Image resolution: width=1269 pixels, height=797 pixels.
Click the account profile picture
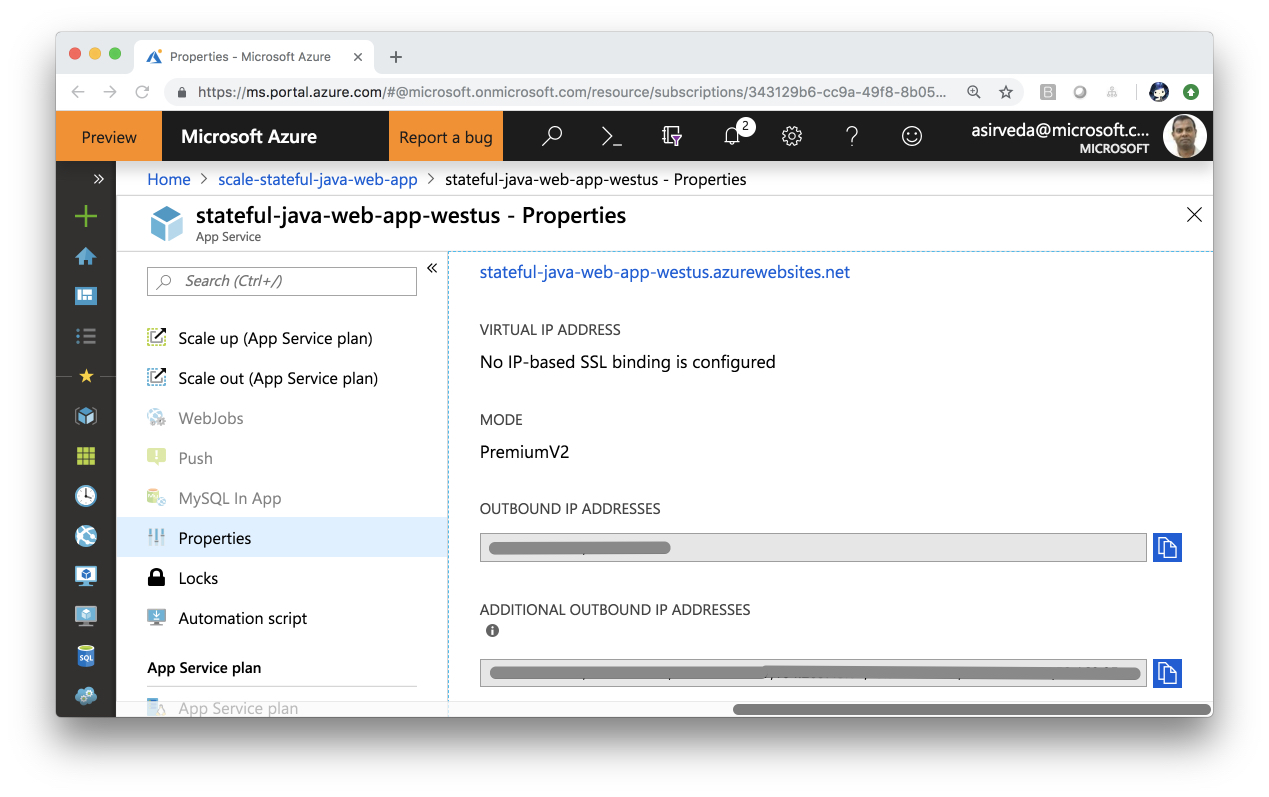click(1185, 137)
